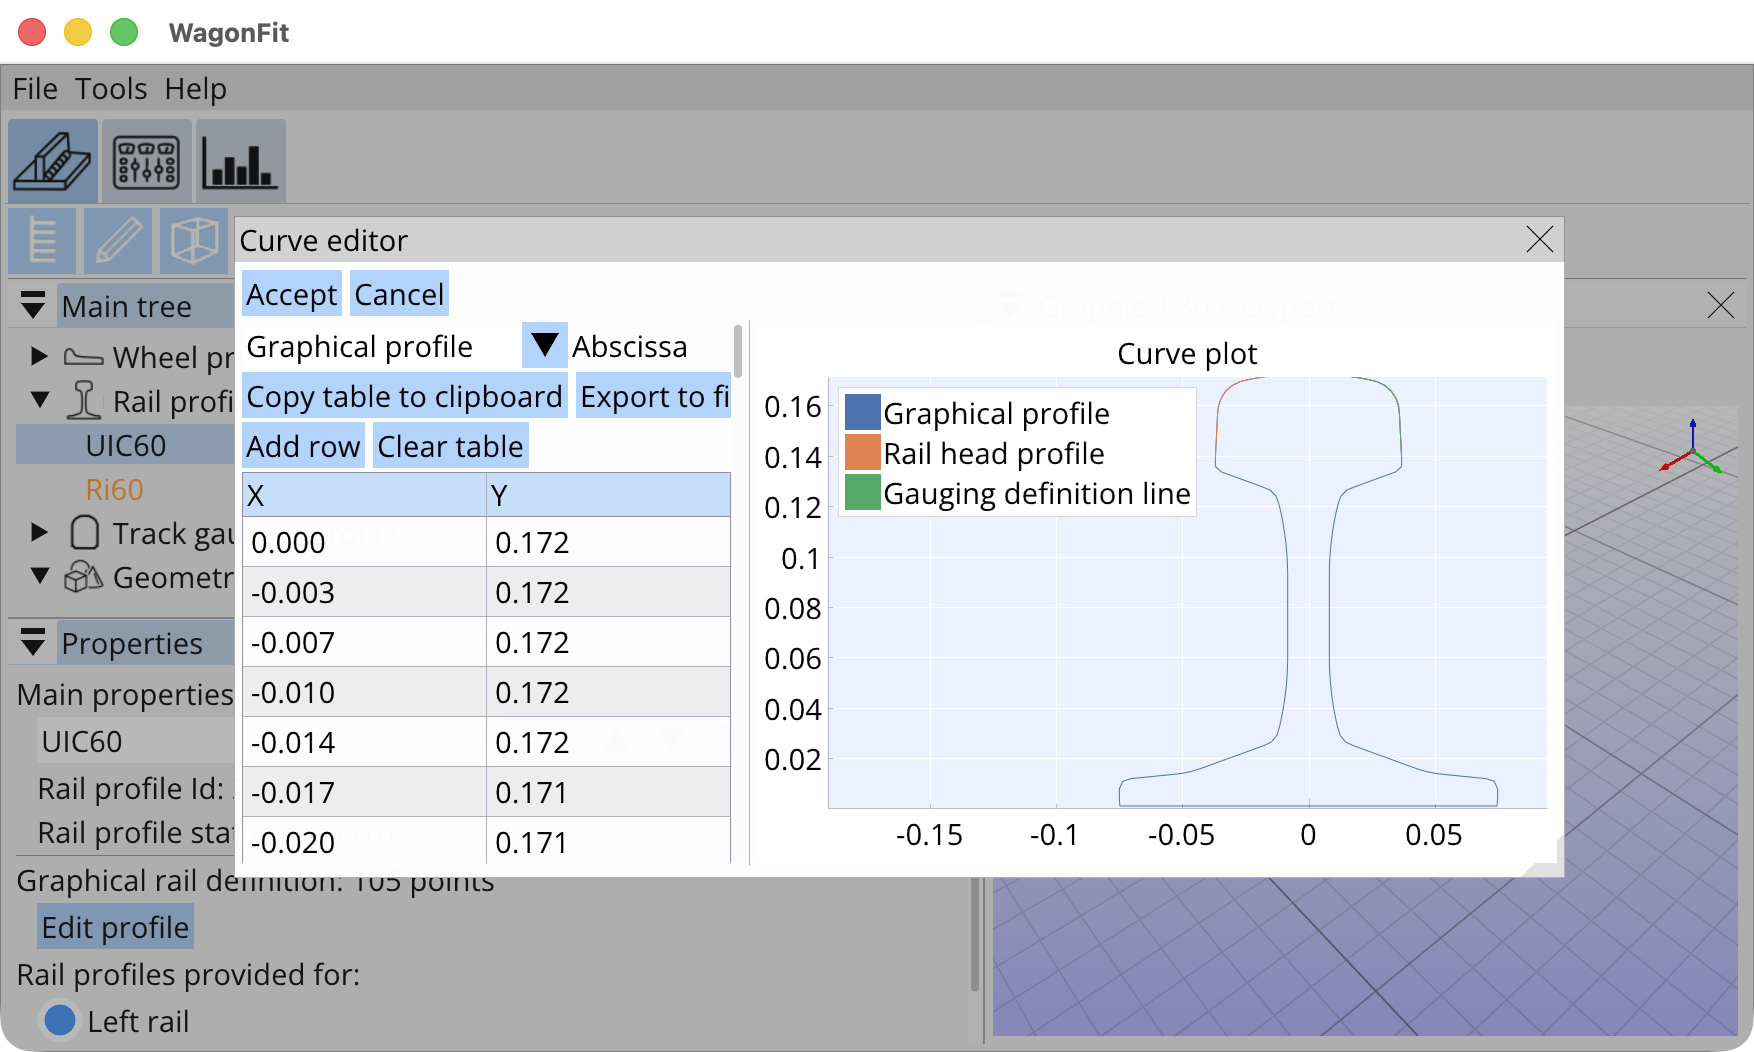Screen dimensions: 1754x1052
Task: Select the 3D cube view icon
Action: click(194, 241)
